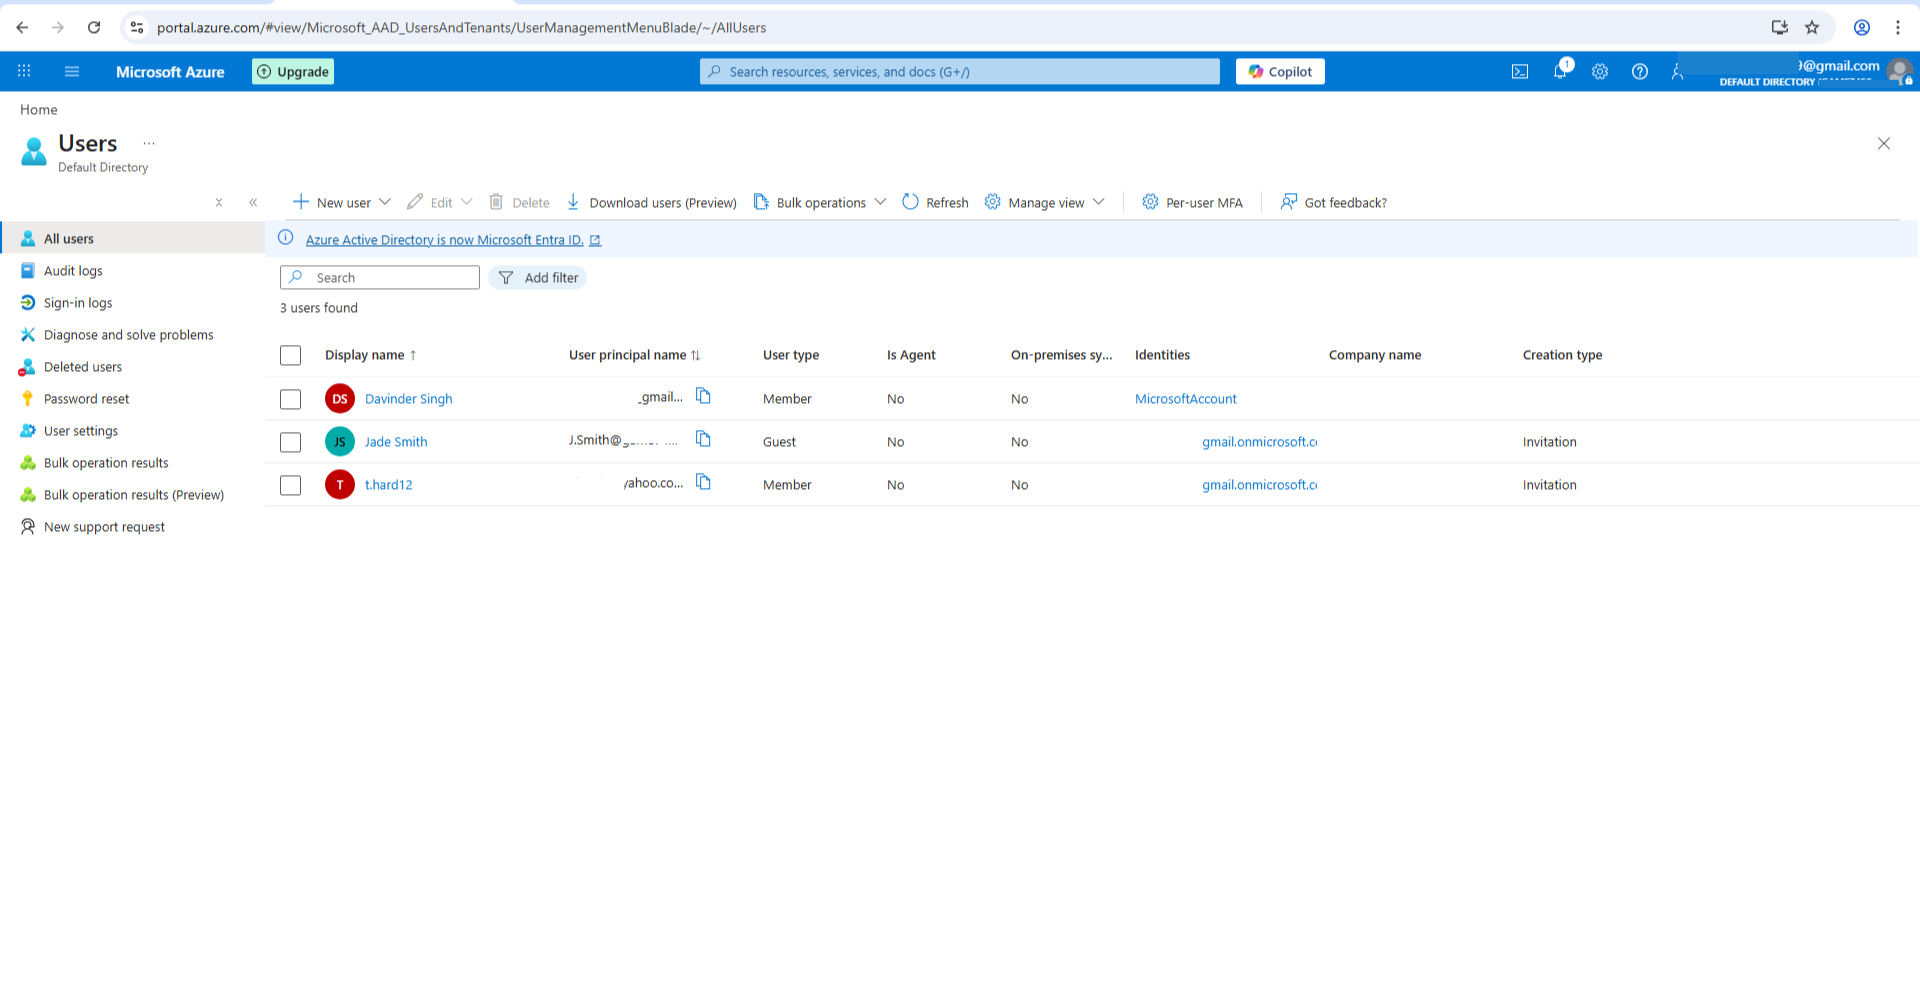Image resolution: width=1920 pixels, height=989 pixels.
Task: Open the notifications bell
Action: click(x=1560, y=71)
